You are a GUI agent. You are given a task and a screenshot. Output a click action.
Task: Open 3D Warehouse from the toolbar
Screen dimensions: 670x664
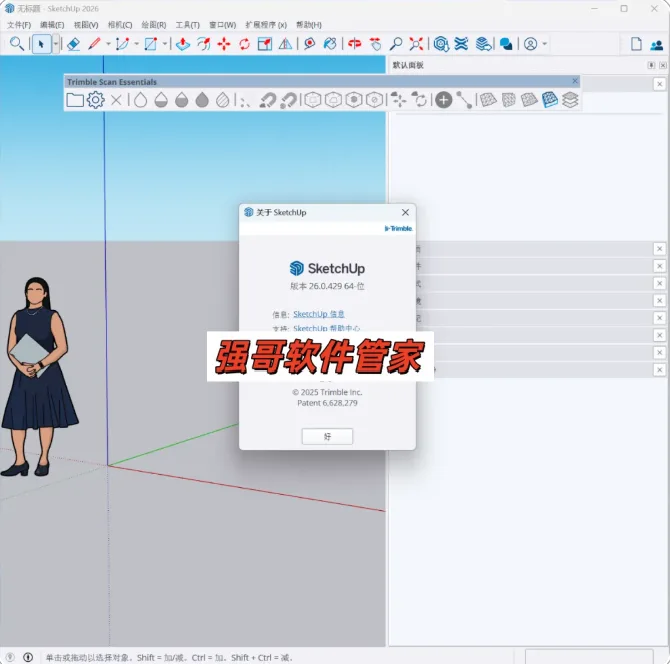pyautogui.click(x=441, y=44)
